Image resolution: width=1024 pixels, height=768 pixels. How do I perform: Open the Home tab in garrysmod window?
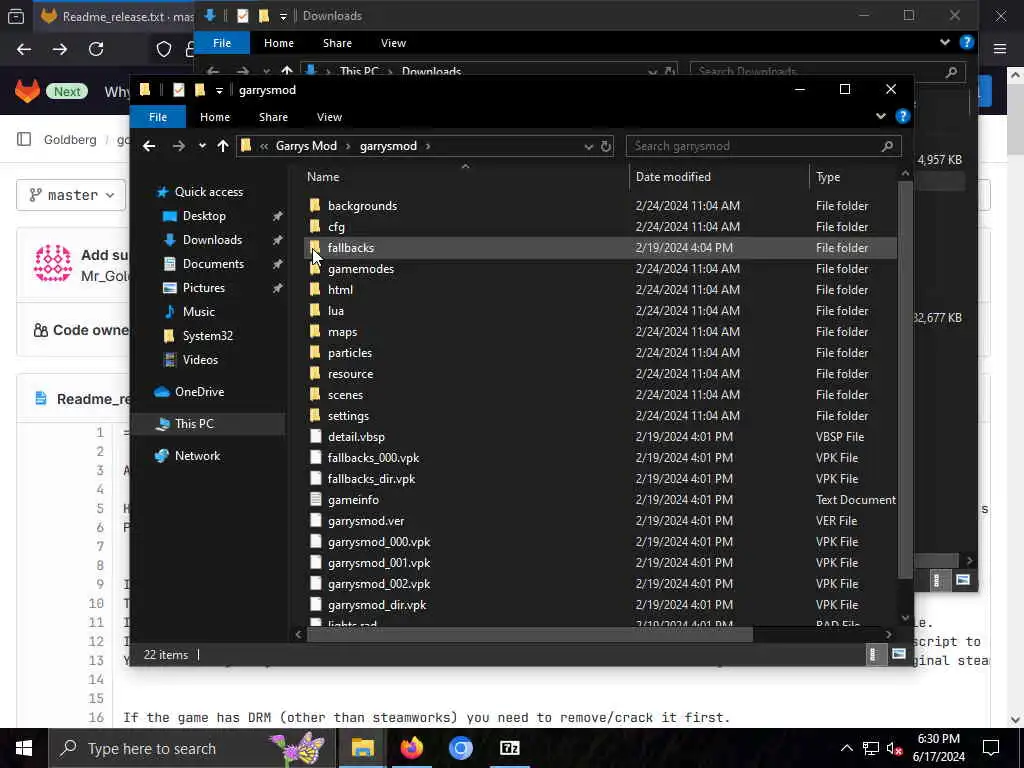215,117
